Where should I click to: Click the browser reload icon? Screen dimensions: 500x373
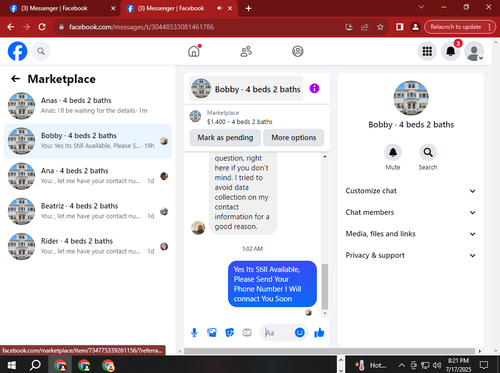42,27
